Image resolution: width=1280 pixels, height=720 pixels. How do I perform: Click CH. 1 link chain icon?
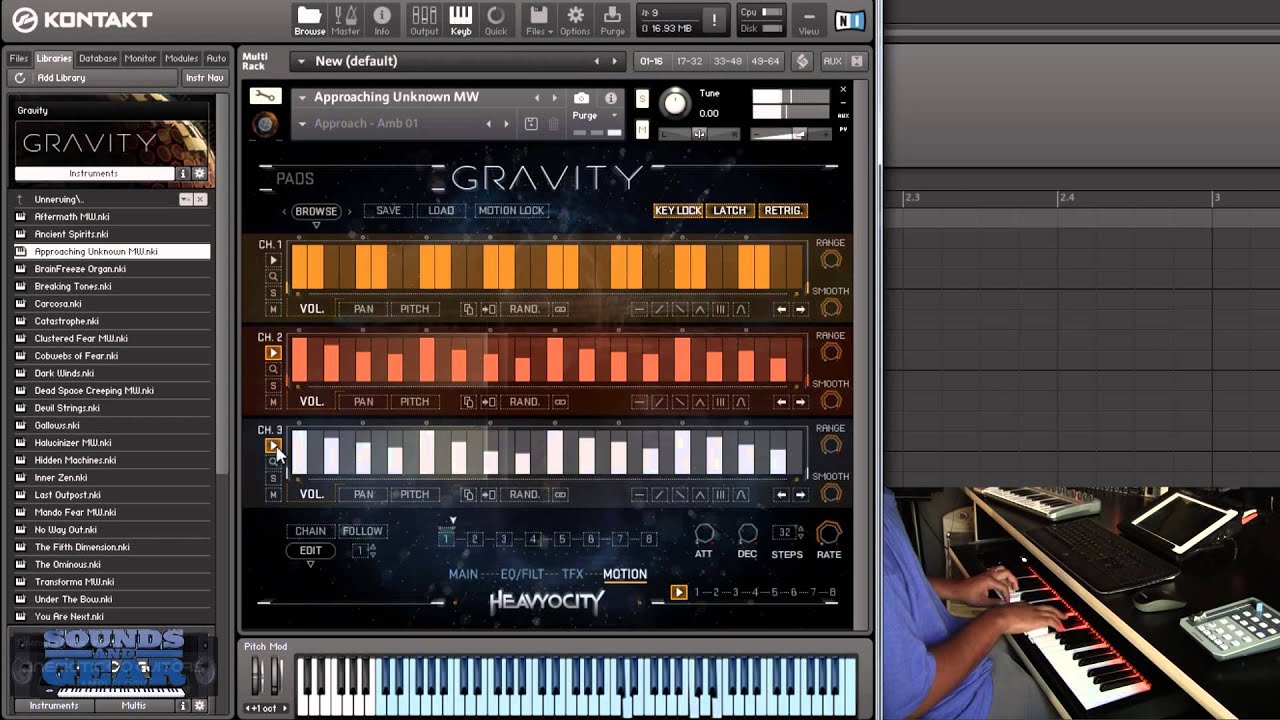click(x=560, y=309)
